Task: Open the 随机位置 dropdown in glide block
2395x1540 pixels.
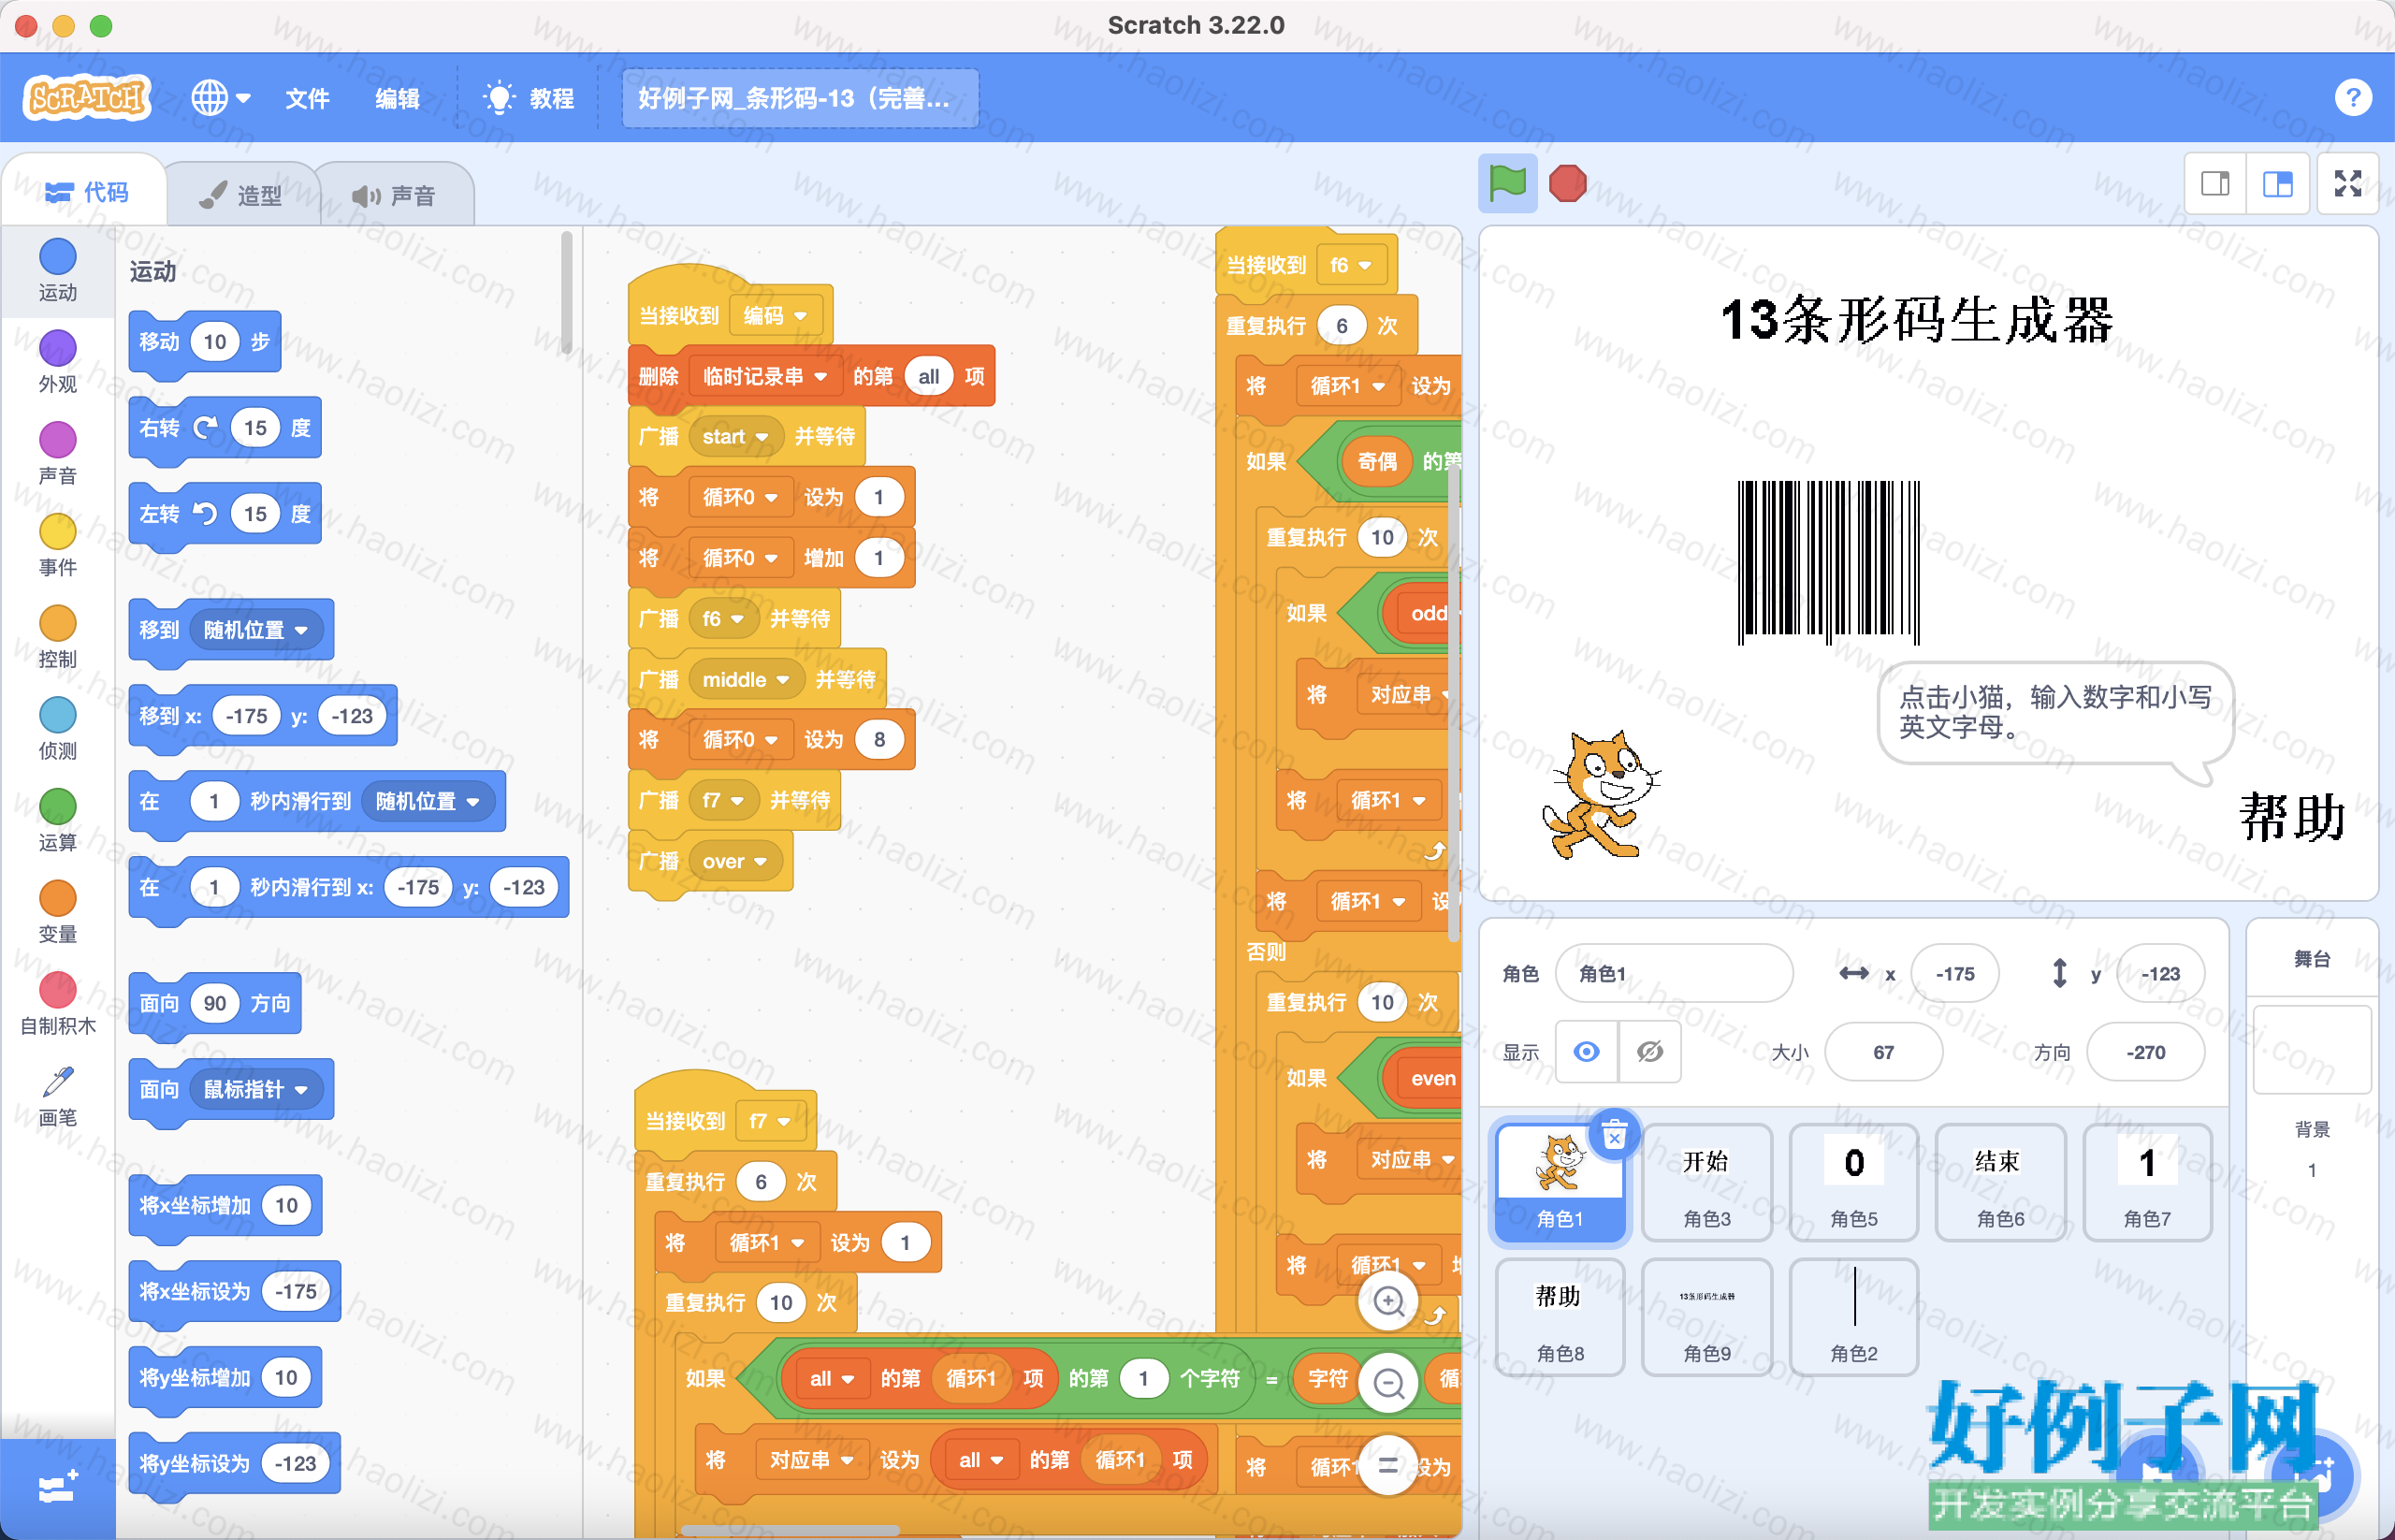Action: pos(428,801)
